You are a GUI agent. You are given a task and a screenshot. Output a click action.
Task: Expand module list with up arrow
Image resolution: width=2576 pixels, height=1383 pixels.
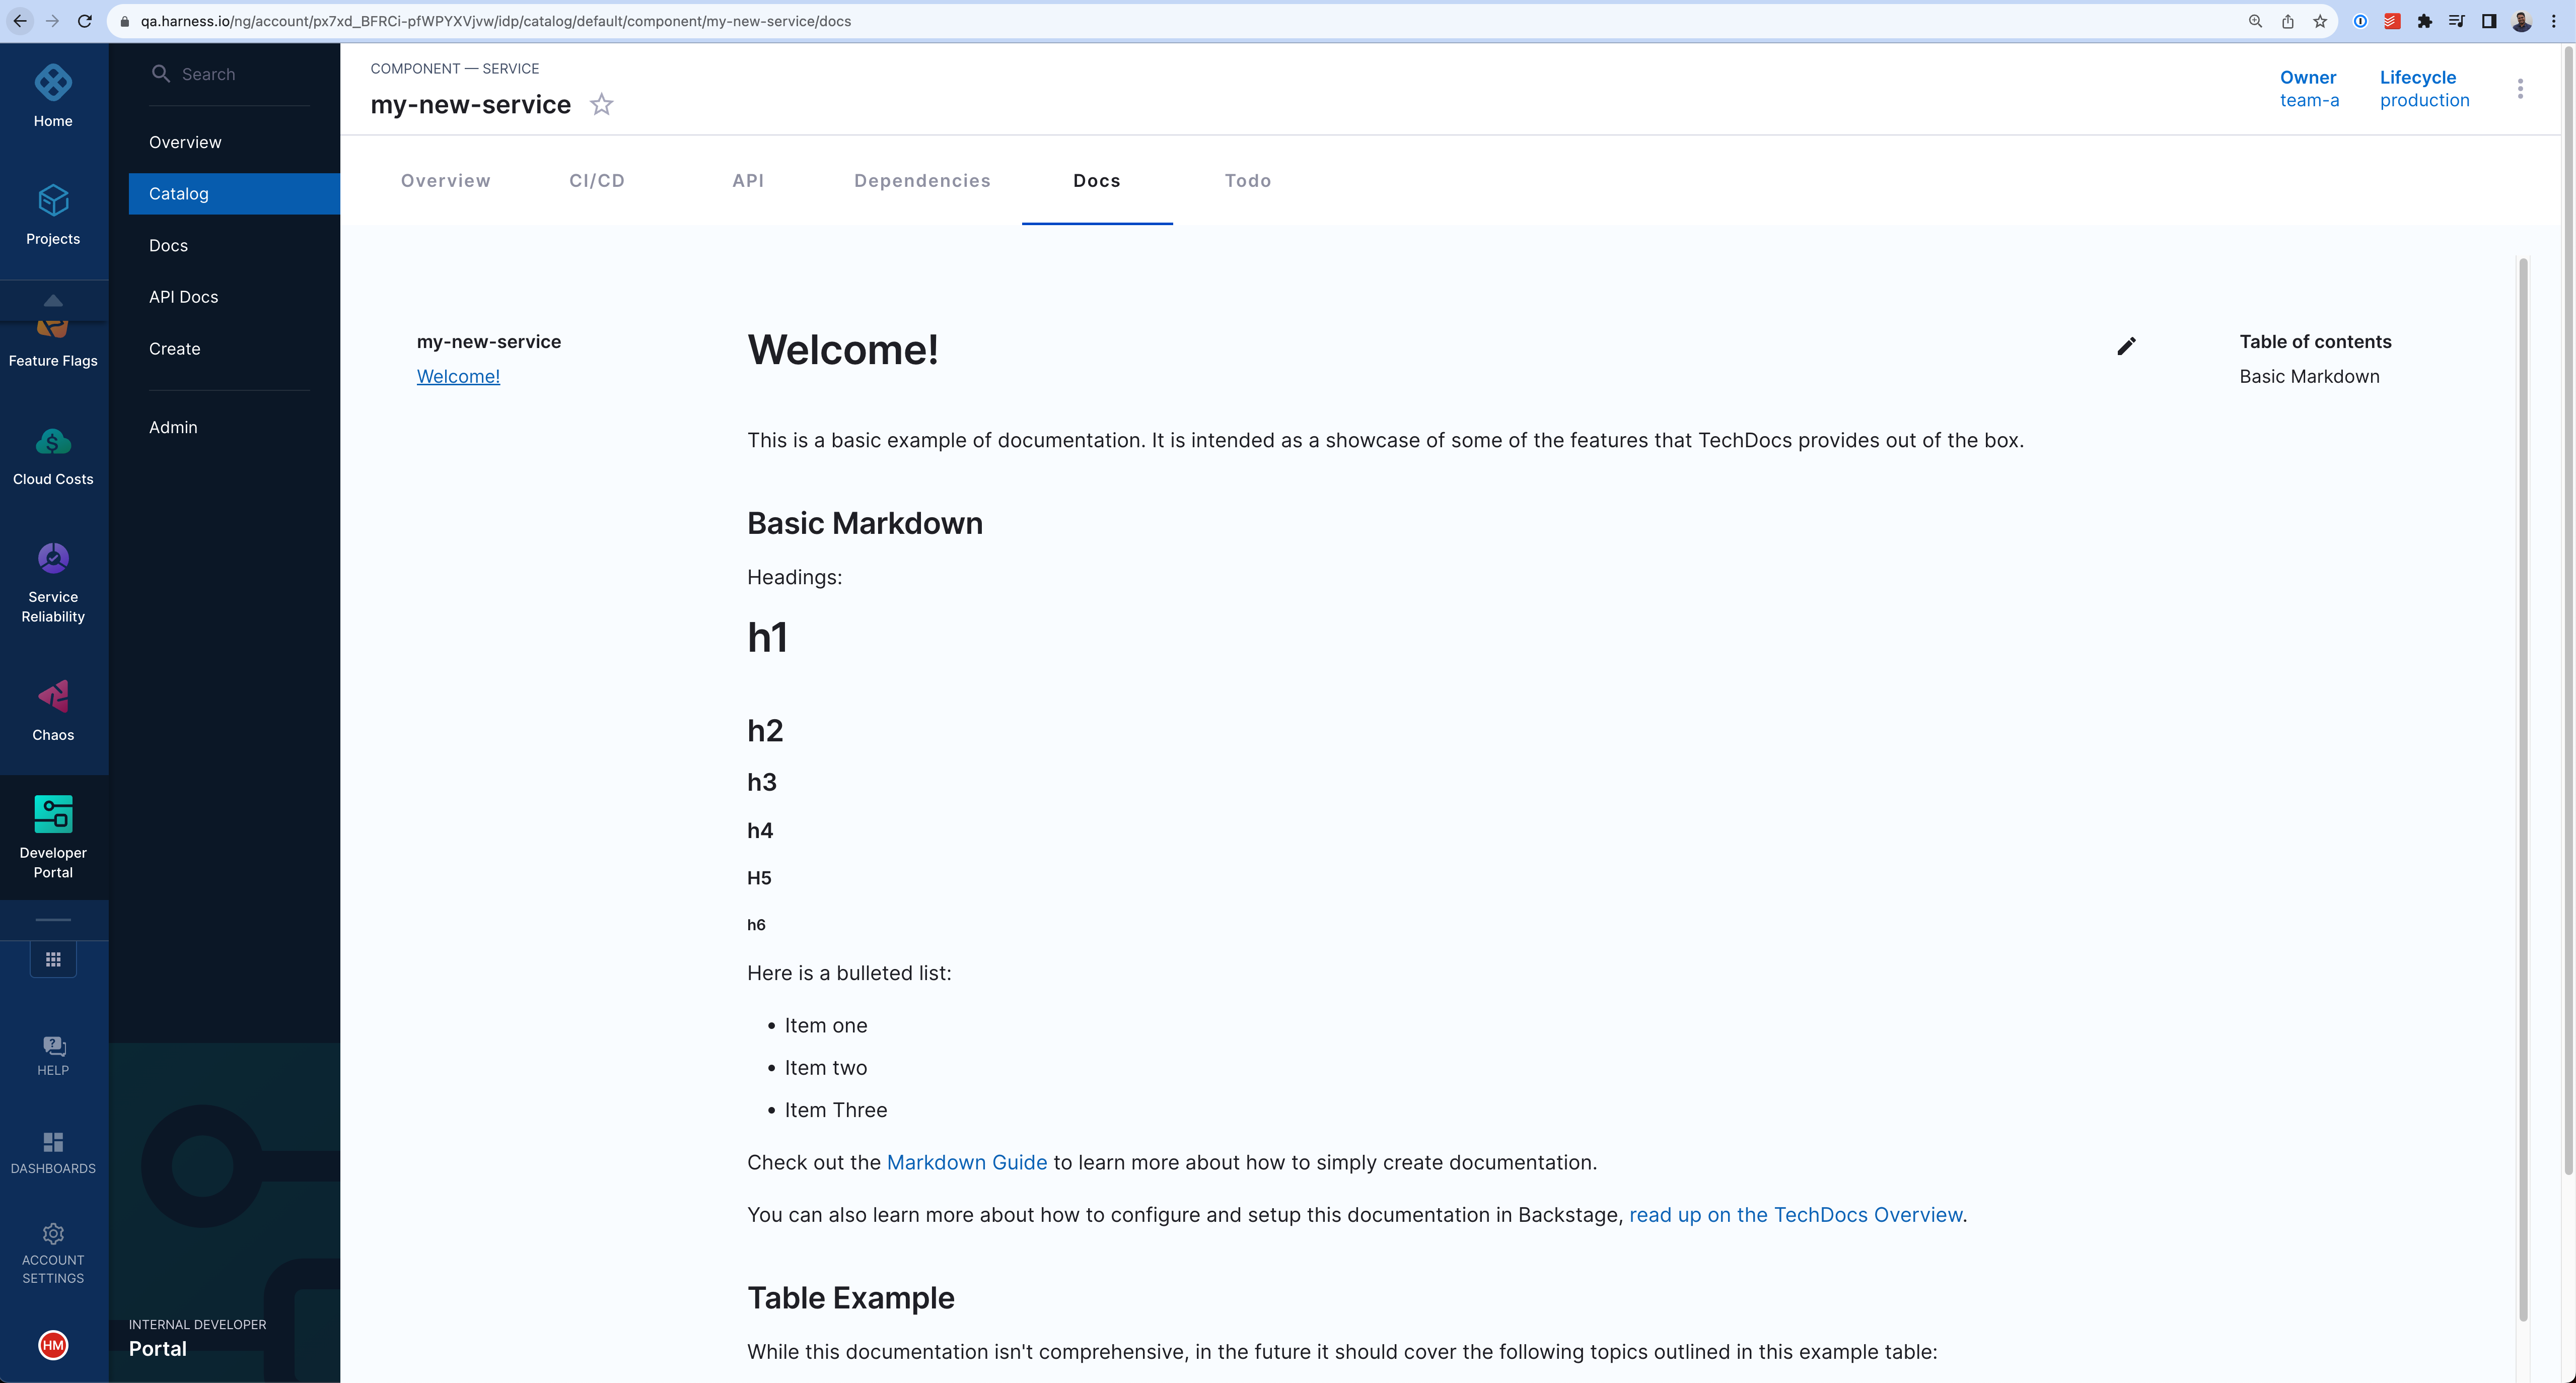tap(53, 300)
